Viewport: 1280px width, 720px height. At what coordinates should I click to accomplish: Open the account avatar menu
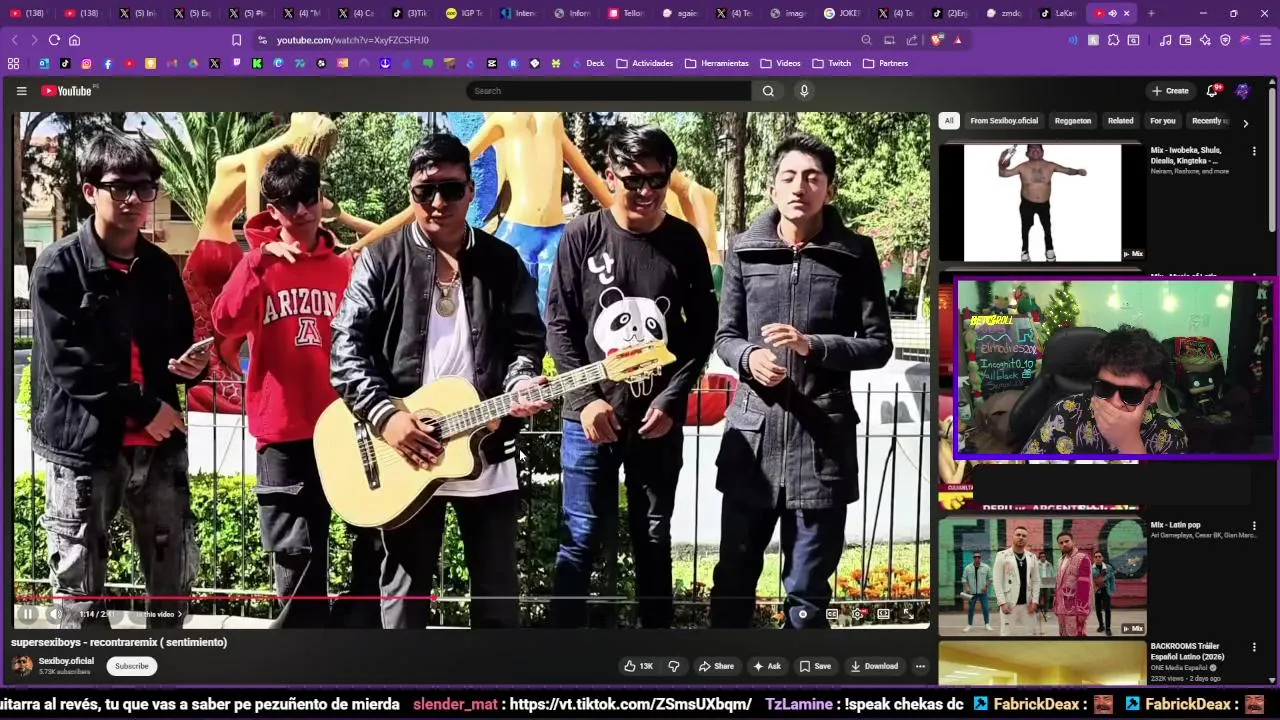coord(1242,91)
